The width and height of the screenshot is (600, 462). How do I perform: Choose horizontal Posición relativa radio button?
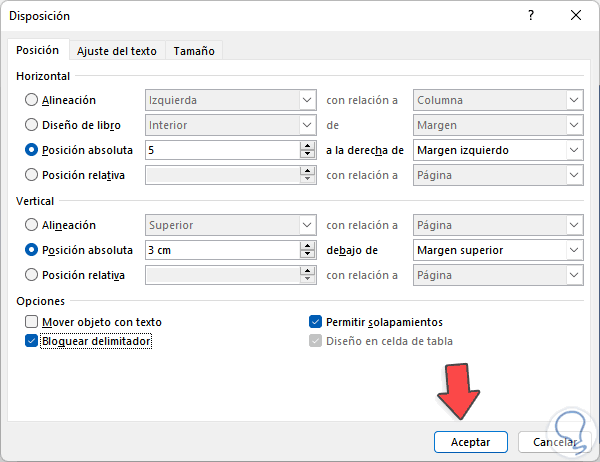click(32, 175)
